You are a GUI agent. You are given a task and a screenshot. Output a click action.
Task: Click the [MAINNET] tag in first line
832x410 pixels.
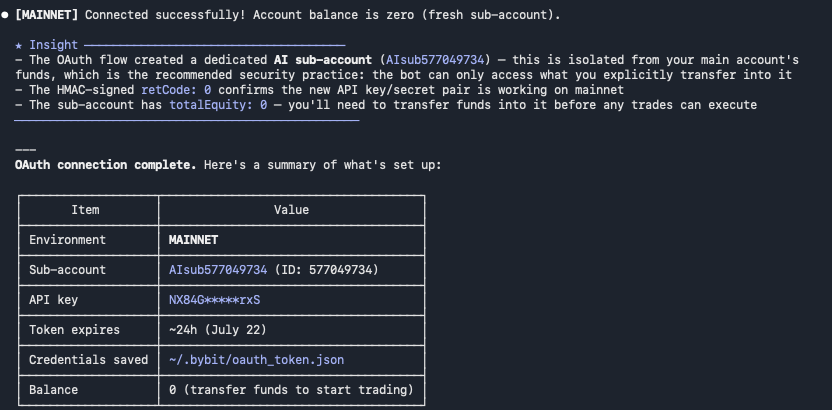point(47,15)
